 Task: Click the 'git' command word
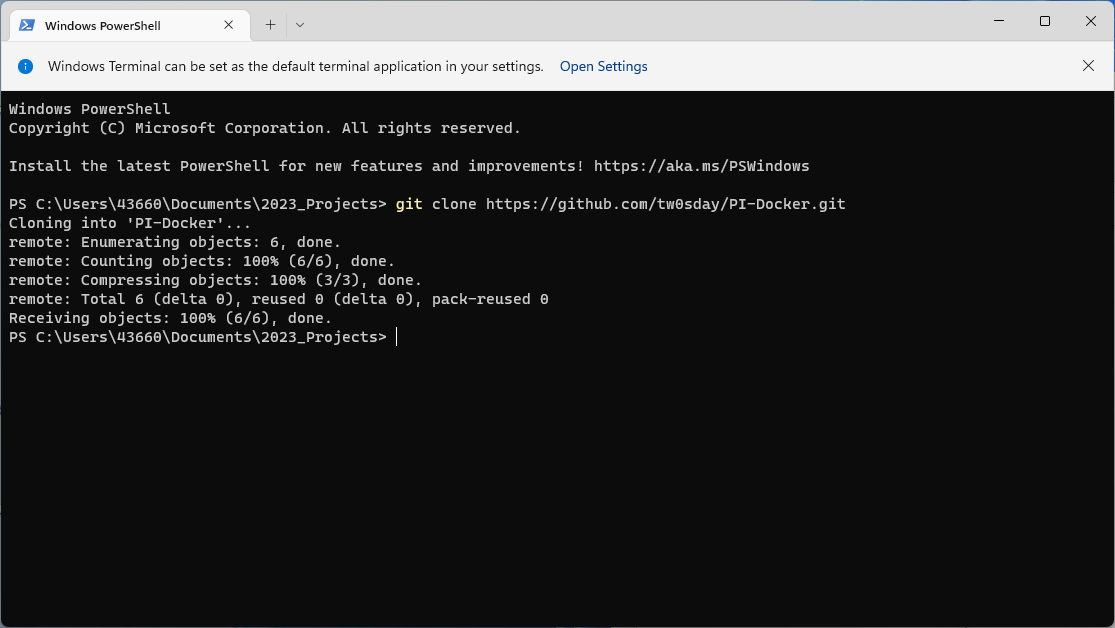(x=409, y=204)
